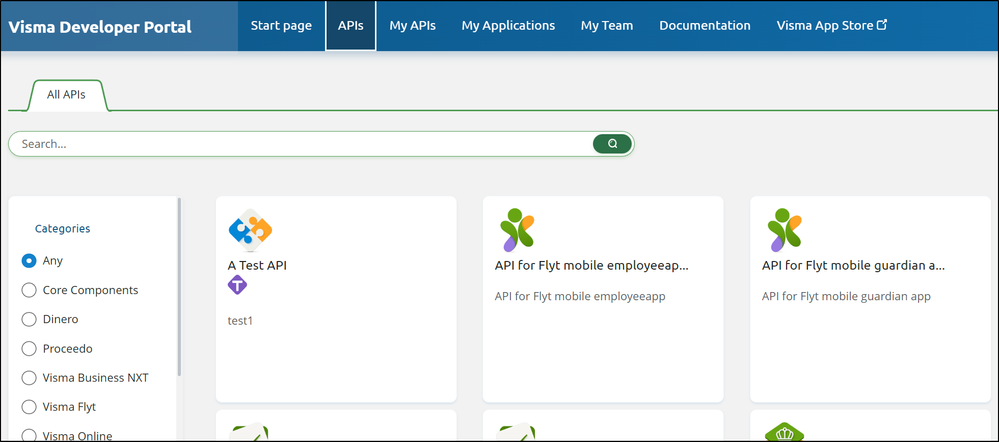This screenshot has height=442, width=999.
Task: Click Flyt logo on employeeapp card
Action: (x=517, y=230)
